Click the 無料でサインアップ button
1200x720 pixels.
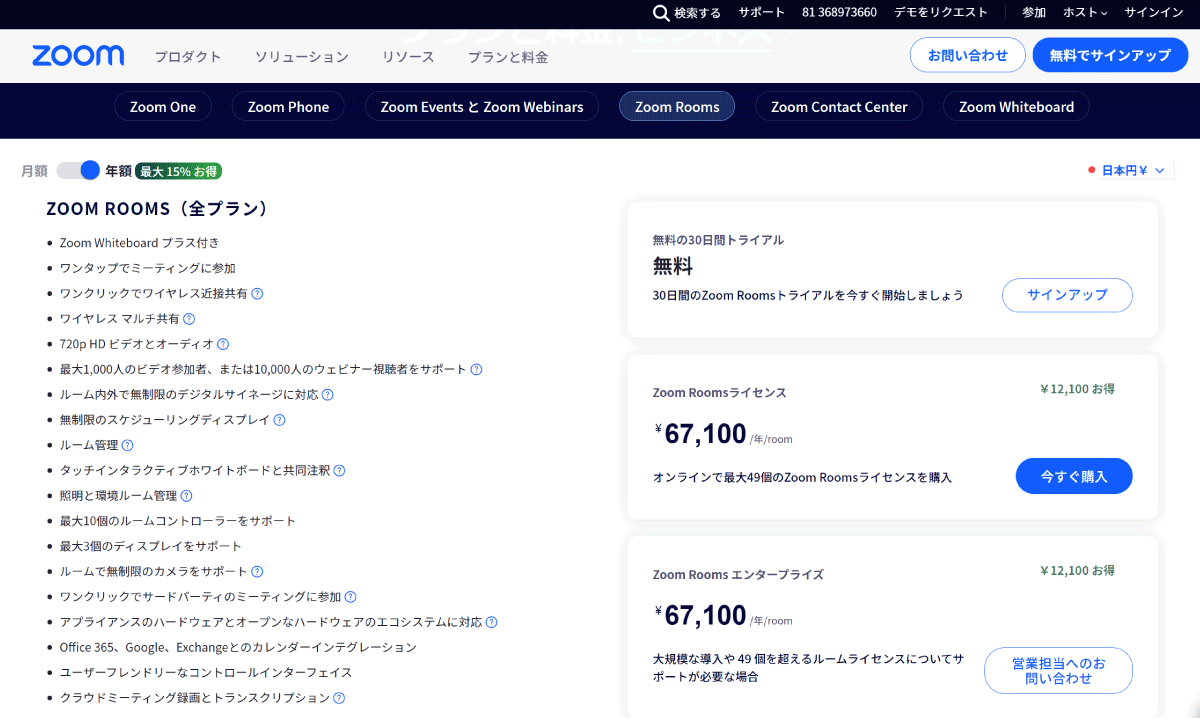click(1110, 55)
